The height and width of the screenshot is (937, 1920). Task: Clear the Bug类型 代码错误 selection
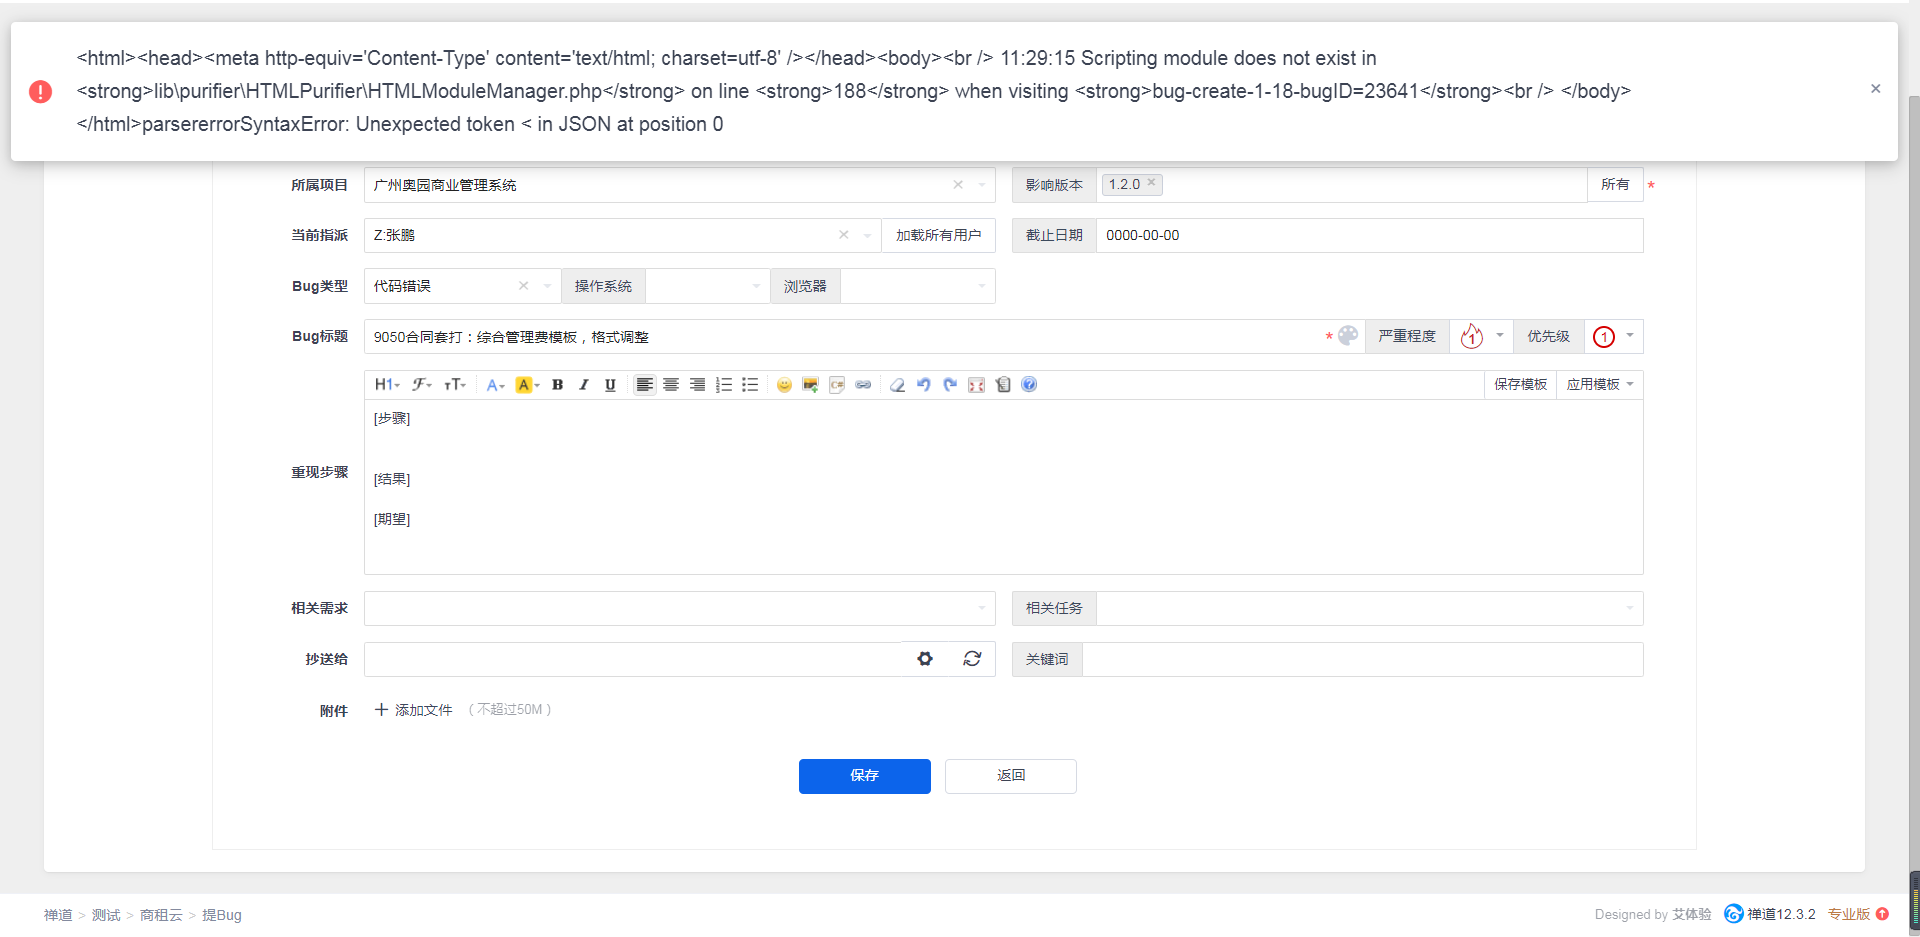(523, 286)
